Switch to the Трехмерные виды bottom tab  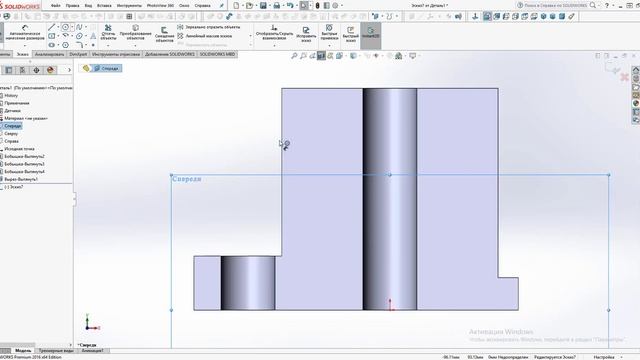pyautogui.click(x=56, y=351)
